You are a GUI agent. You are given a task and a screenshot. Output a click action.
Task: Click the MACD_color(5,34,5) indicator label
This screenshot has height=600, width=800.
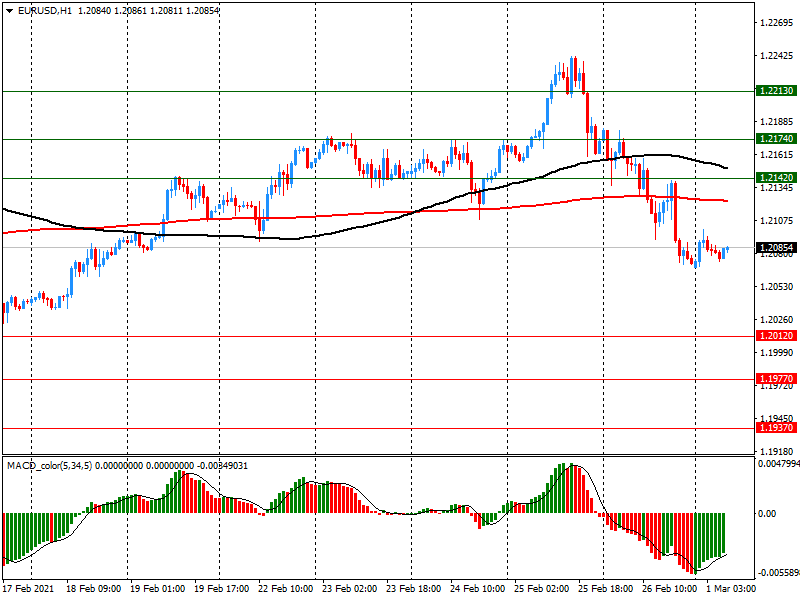point(49,466)
